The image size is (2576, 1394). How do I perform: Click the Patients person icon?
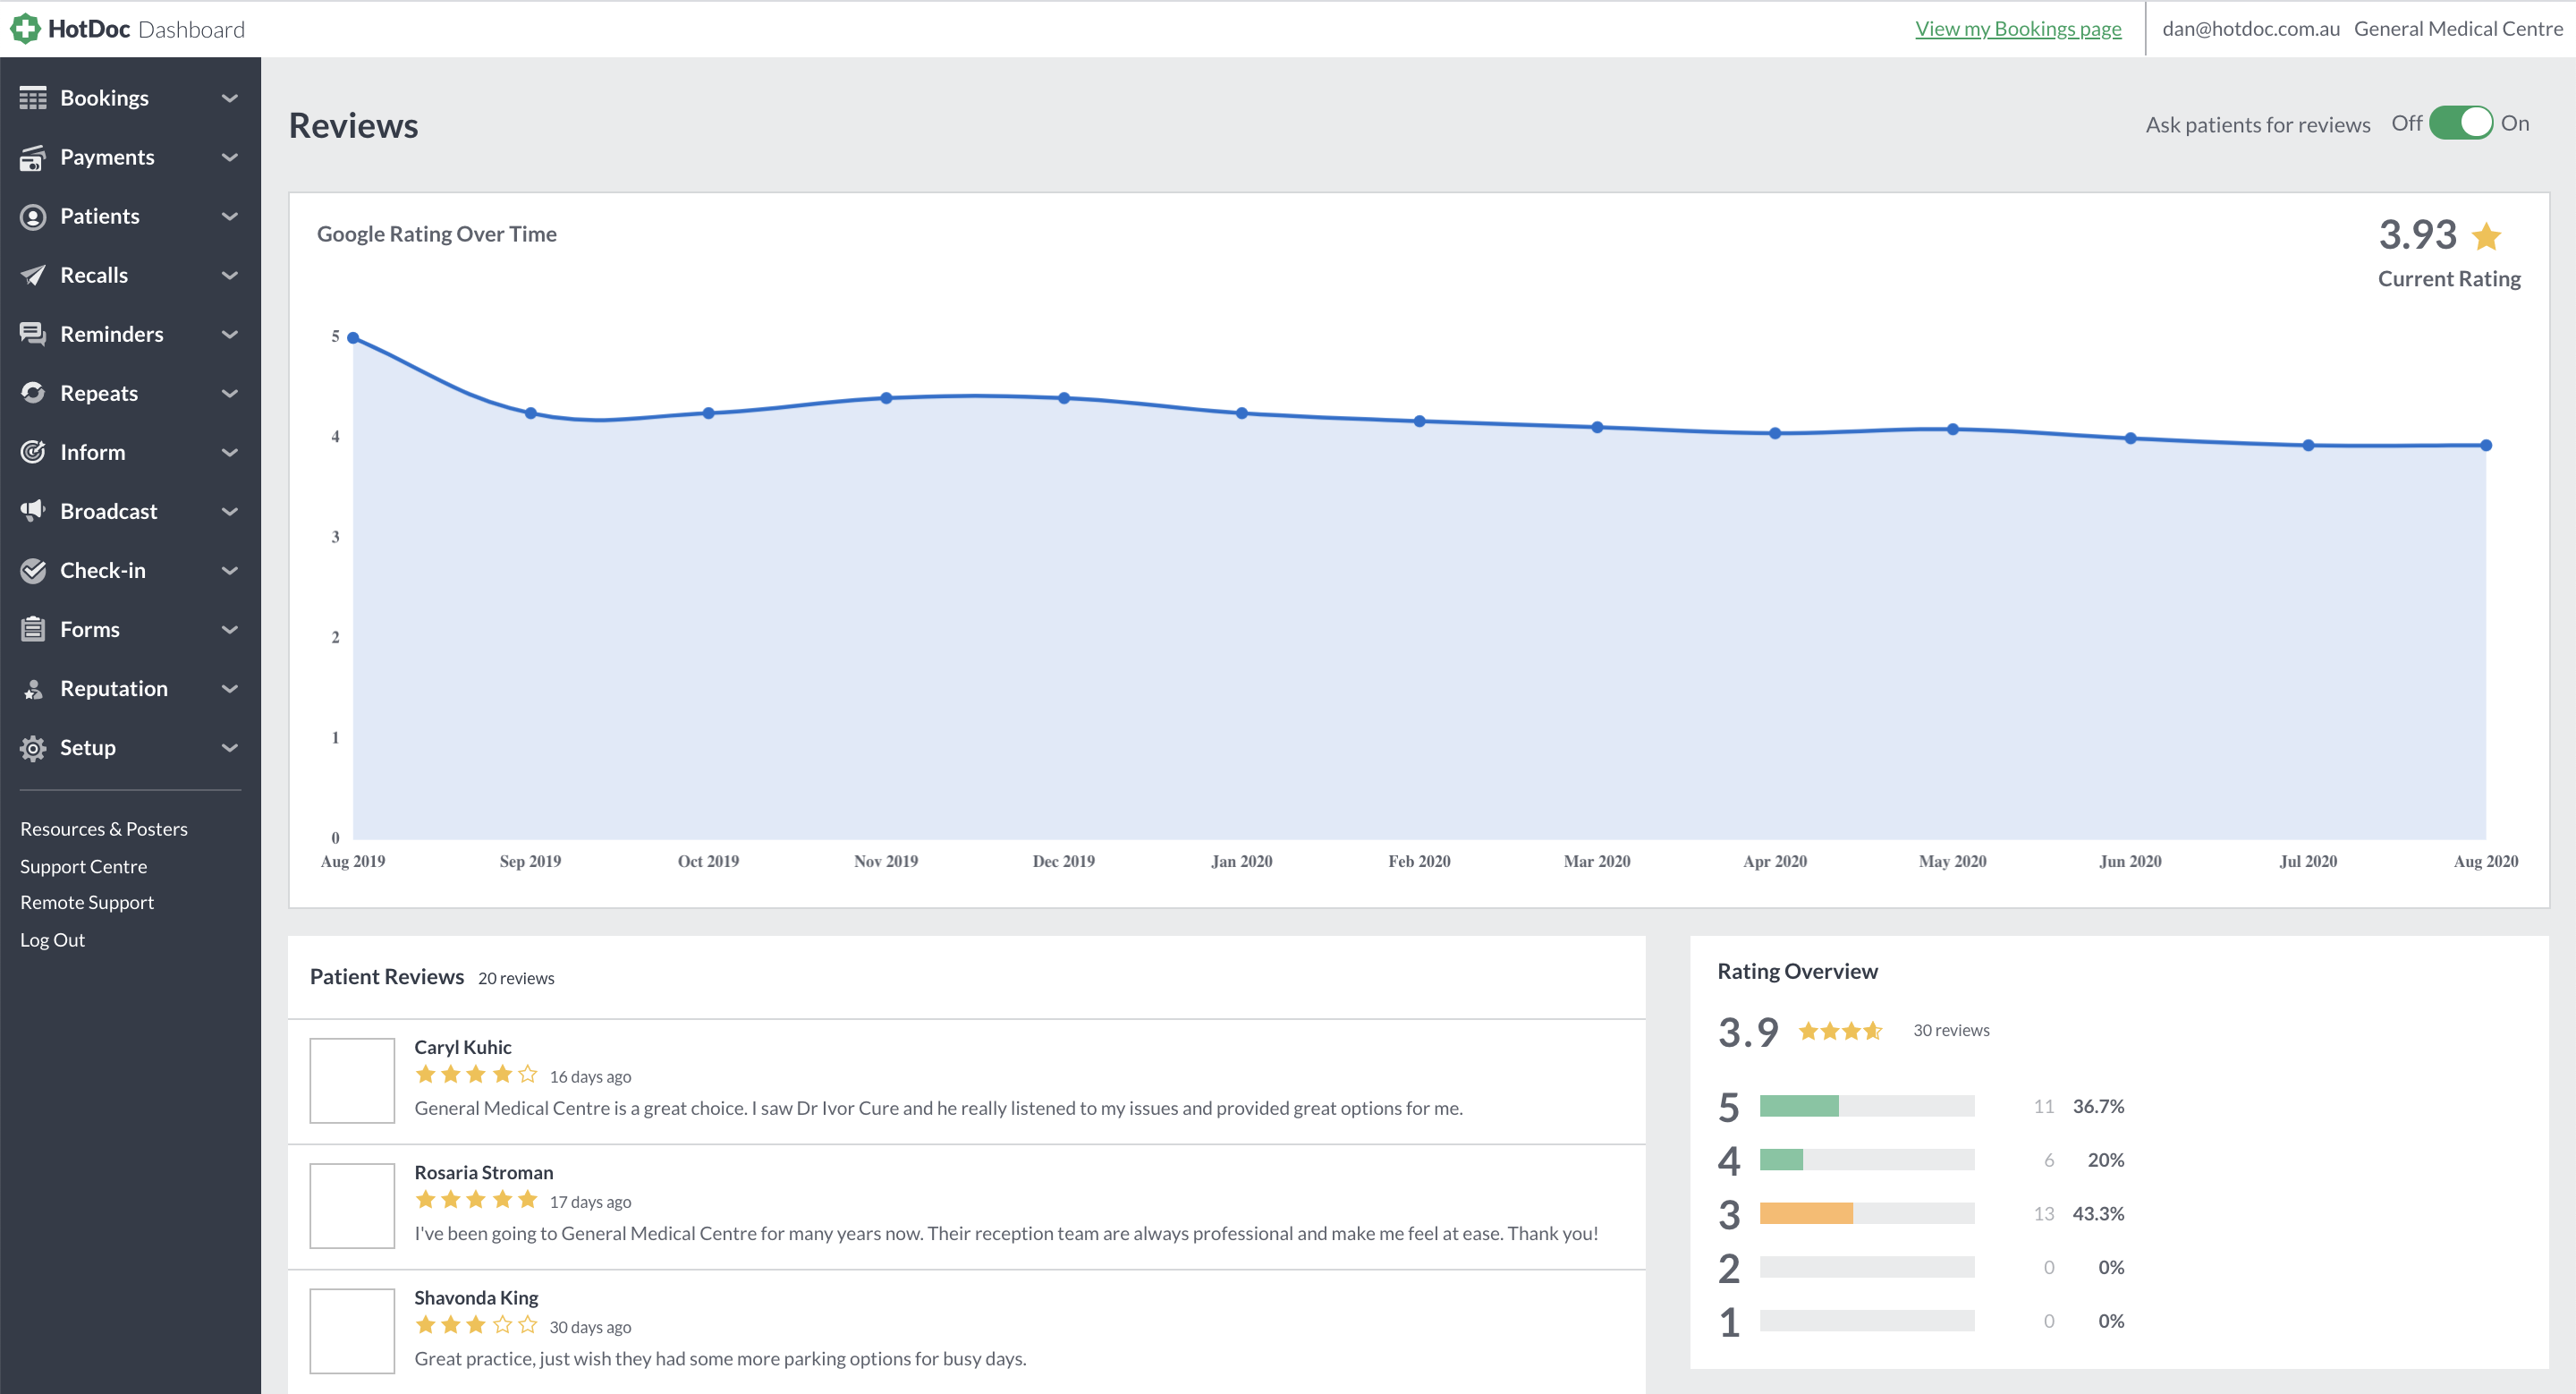point(33,216)
